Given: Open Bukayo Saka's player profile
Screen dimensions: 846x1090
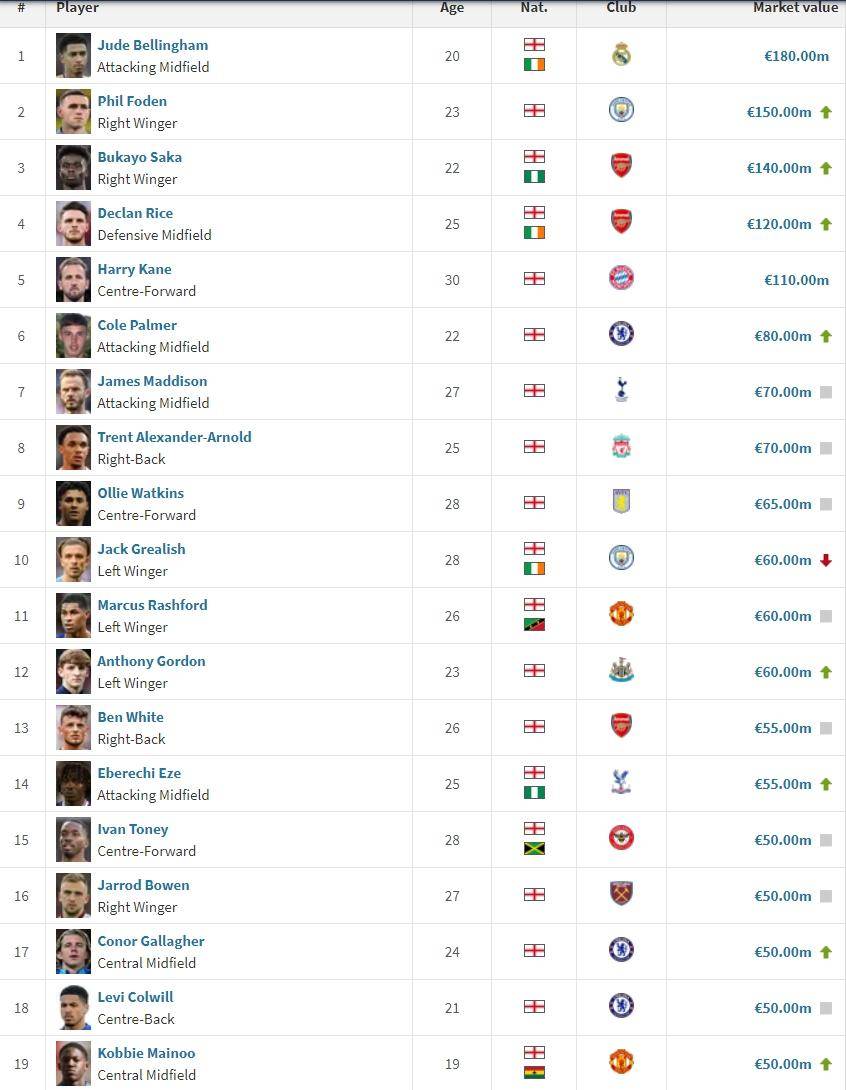Looking at the screenshot, I should (x=139, y=157).
